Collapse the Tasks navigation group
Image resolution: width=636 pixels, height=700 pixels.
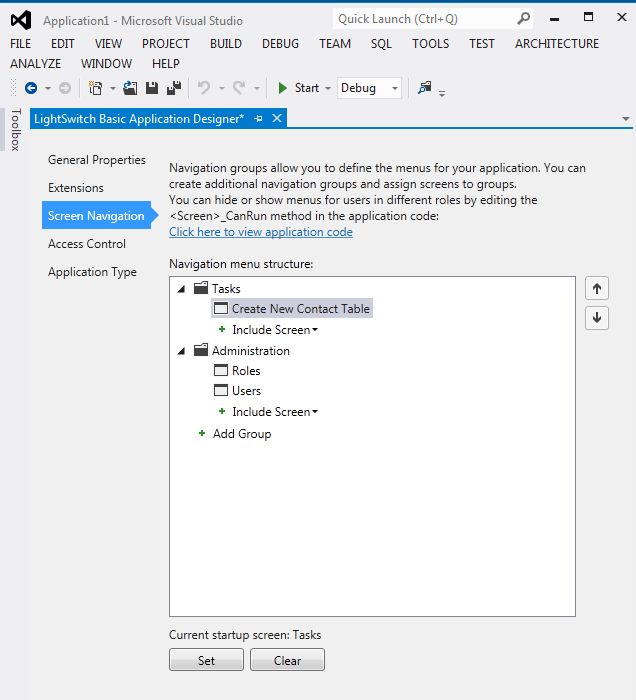point(181,289)
